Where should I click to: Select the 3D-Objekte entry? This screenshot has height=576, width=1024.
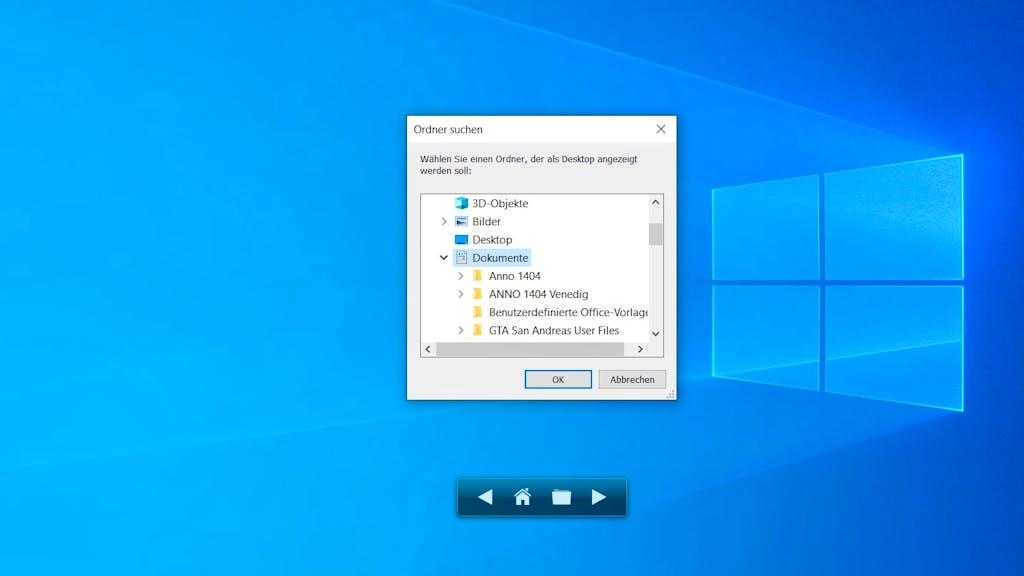pos(500,203)
